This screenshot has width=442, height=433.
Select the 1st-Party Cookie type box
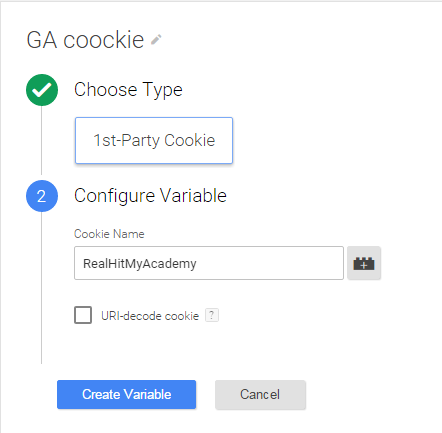(154, 140)
